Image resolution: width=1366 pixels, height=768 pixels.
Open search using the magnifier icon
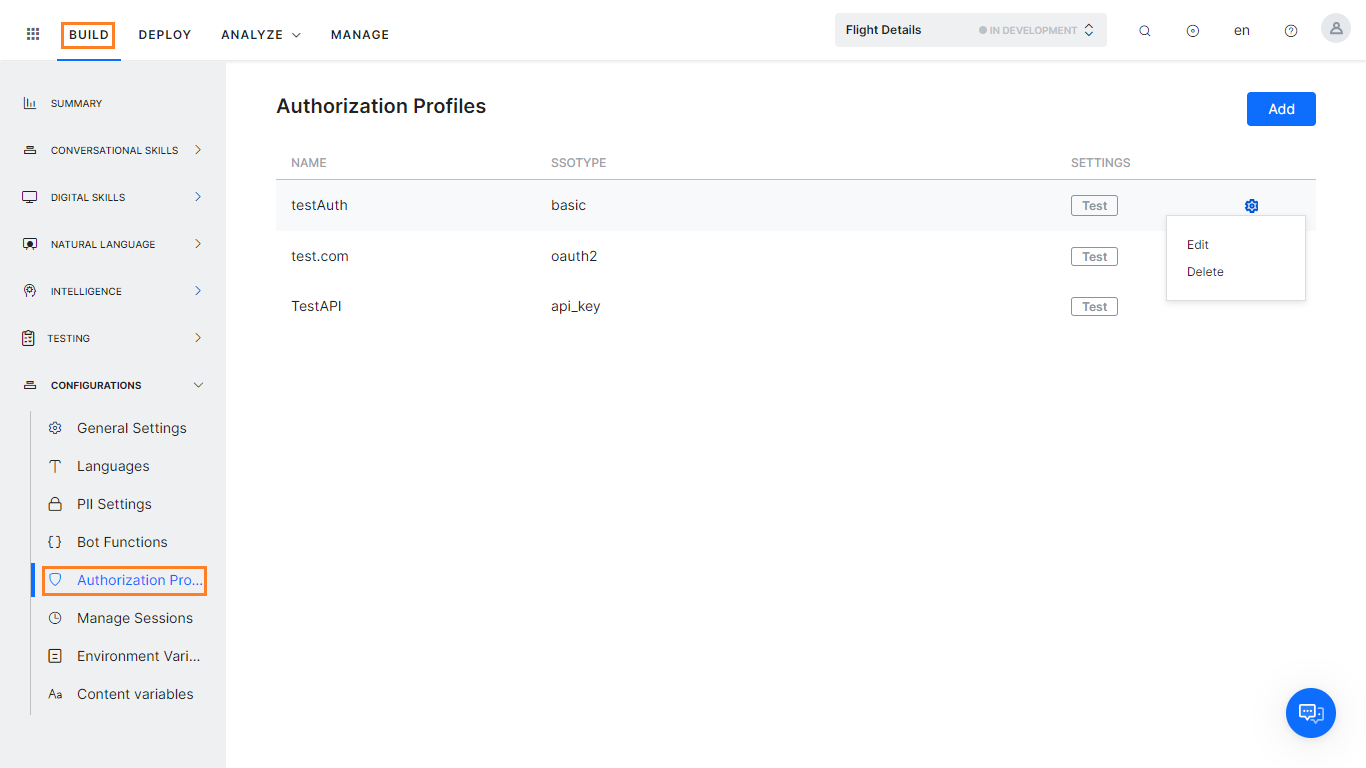pyautogui.click(x=1144, y=30)
